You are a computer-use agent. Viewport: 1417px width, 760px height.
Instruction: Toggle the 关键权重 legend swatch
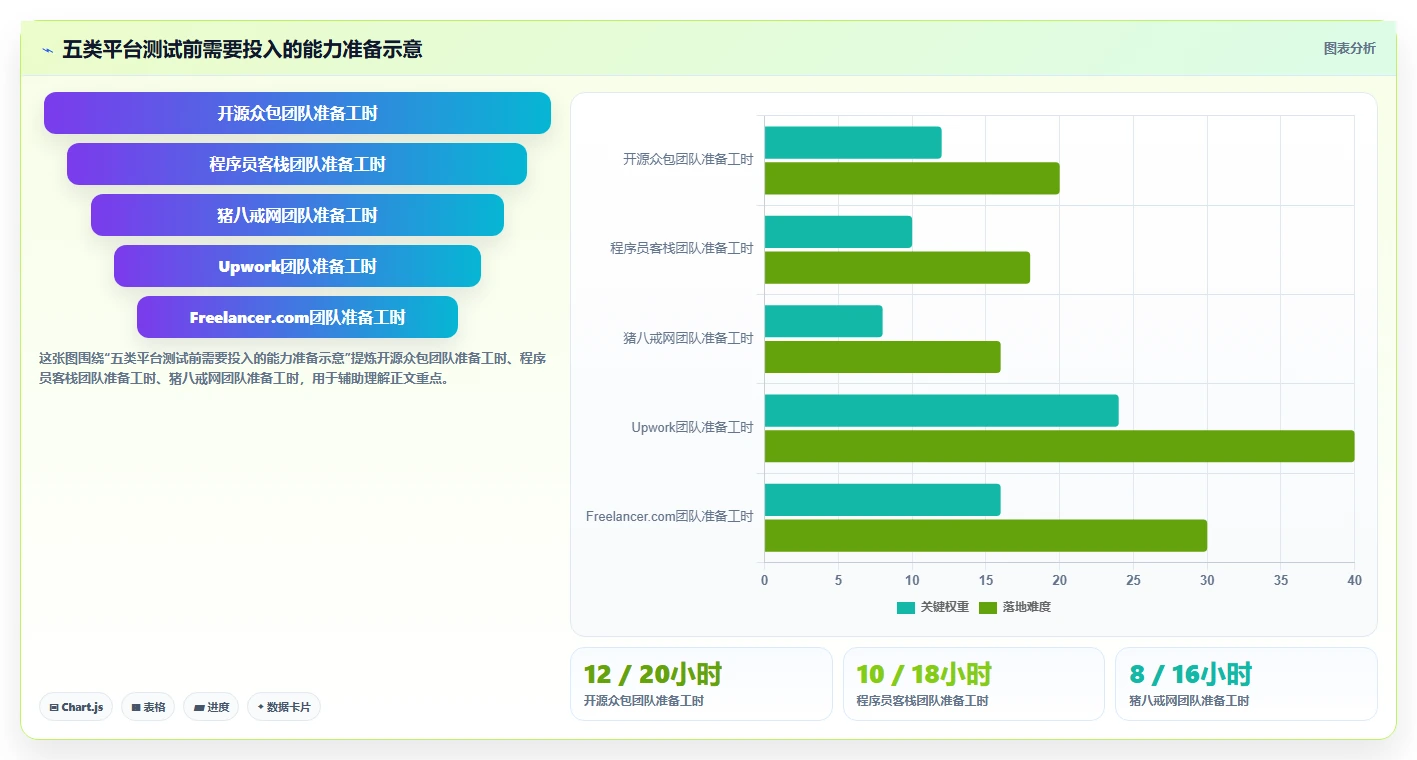[x=906, y=607]
